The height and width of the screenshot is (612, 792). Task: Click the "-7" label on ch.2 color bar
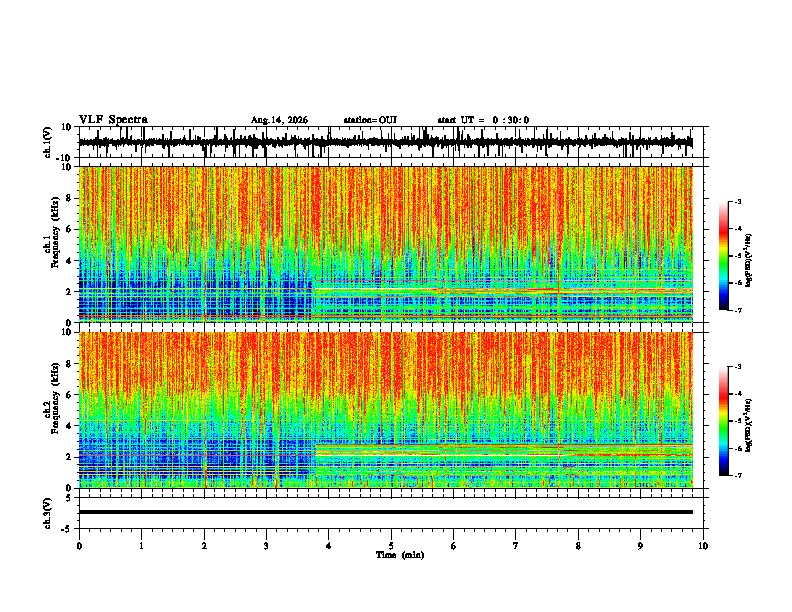pyautogui.click(x=738, y=475)
